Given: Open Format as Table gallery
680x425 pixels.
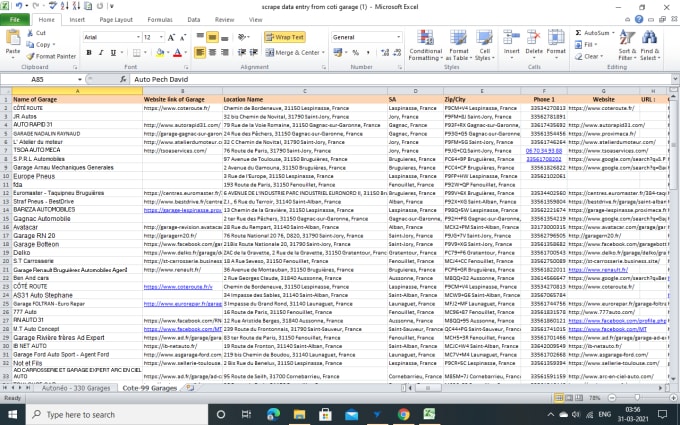Looking at the screenshot, I should point(458,45).
